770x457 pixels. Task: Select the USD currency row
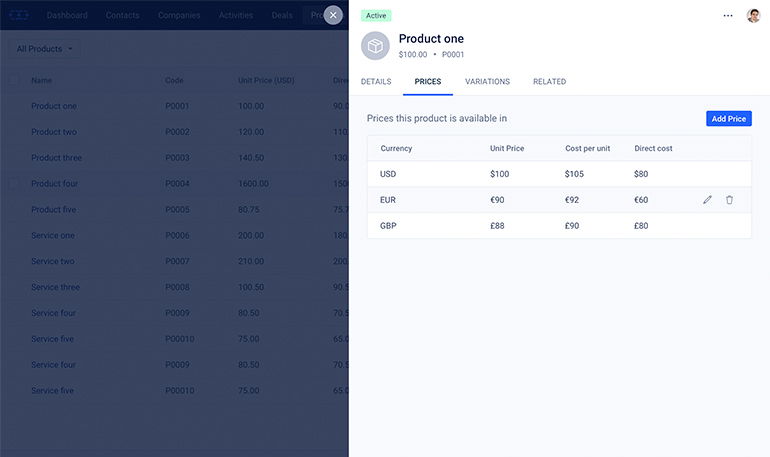click(559, 174)
